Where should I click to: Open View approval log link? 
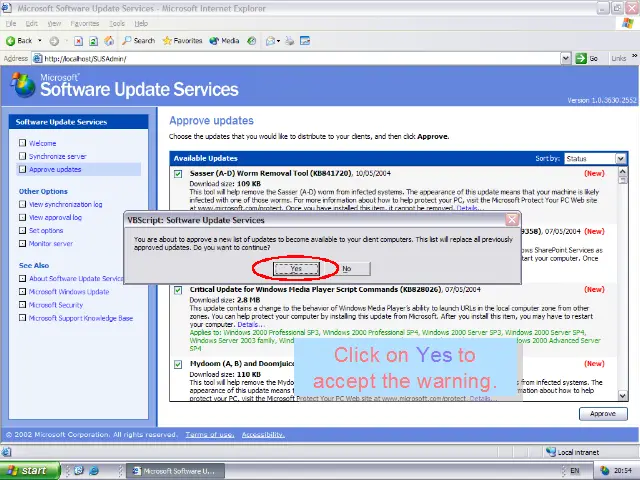coord(55,218)
